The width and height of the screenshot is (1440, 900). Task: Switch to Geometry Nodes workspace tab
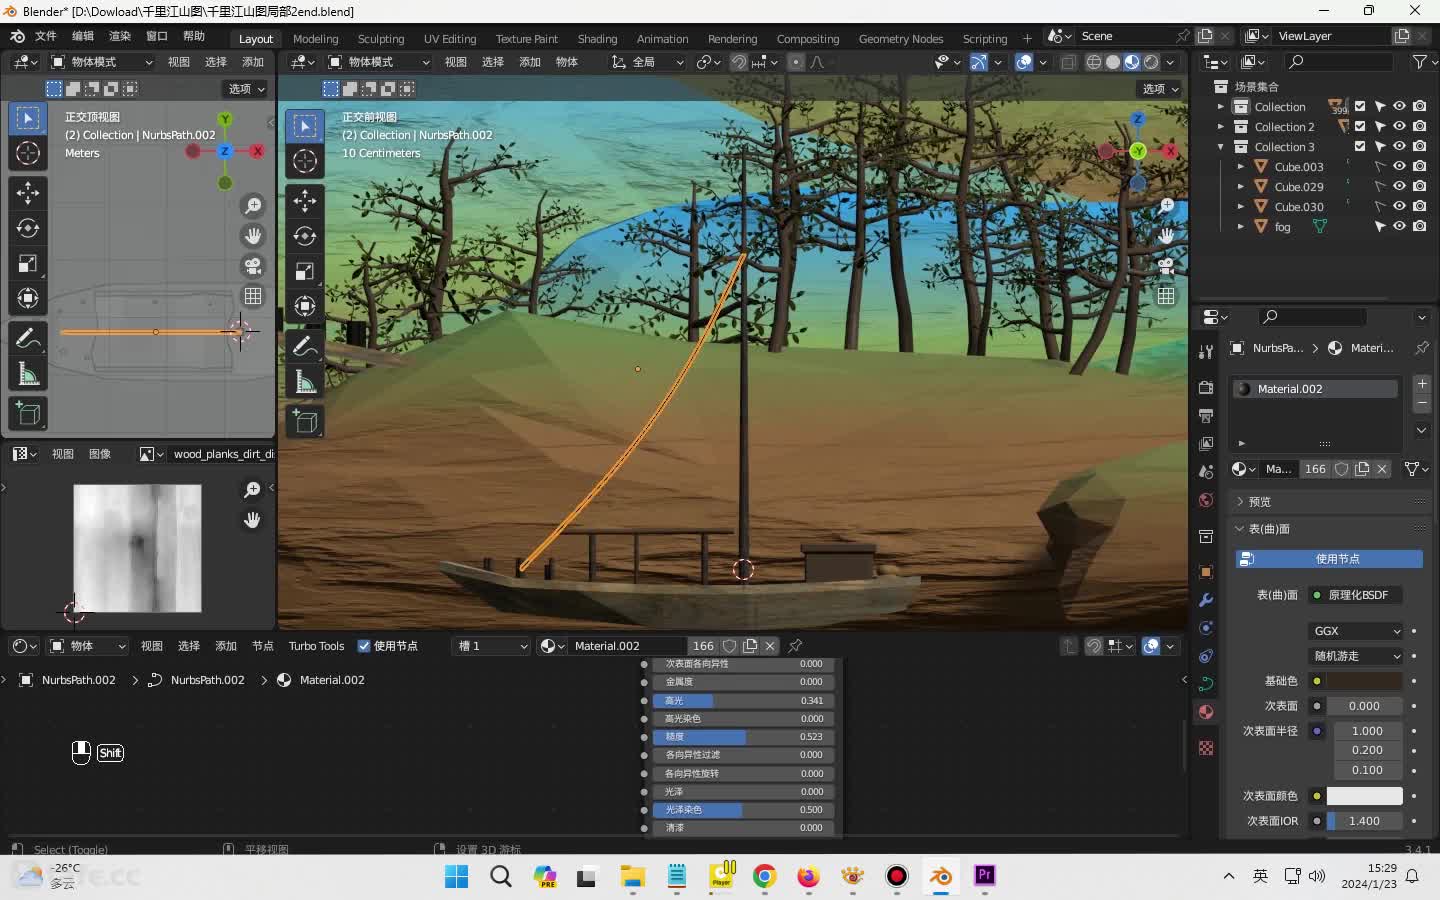click(x=901, y=39)
